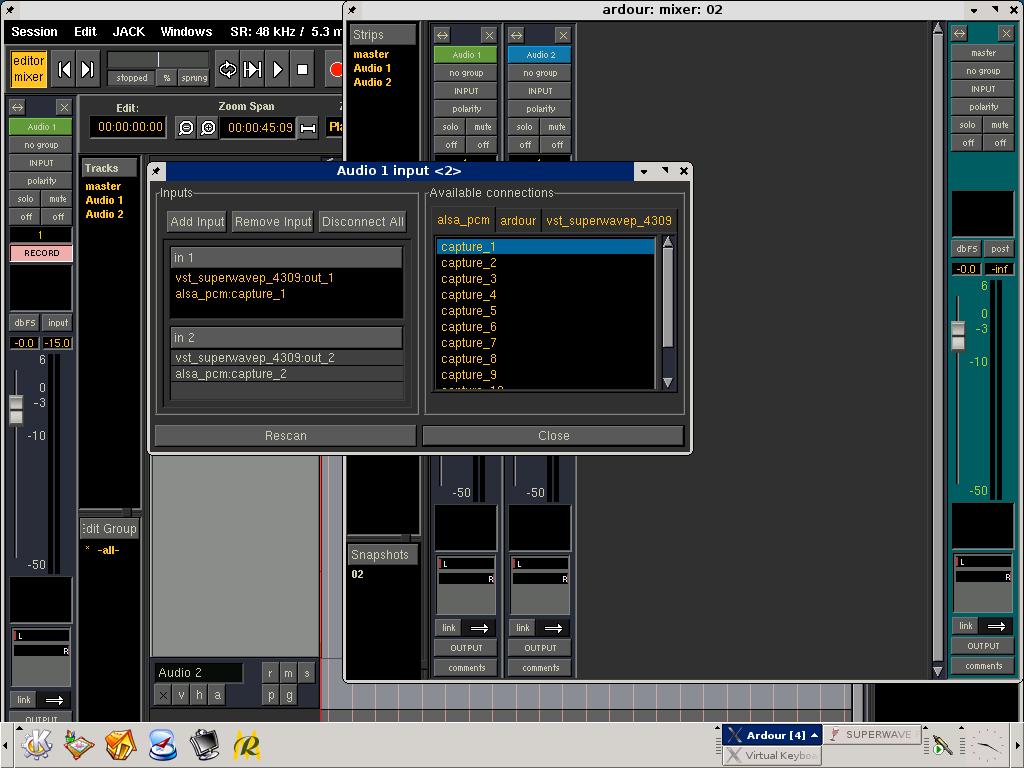This screenshot has width=1024, height=768.
Task: Open Rosegarden launcher icon in taskbar
Action: (248, 744)
